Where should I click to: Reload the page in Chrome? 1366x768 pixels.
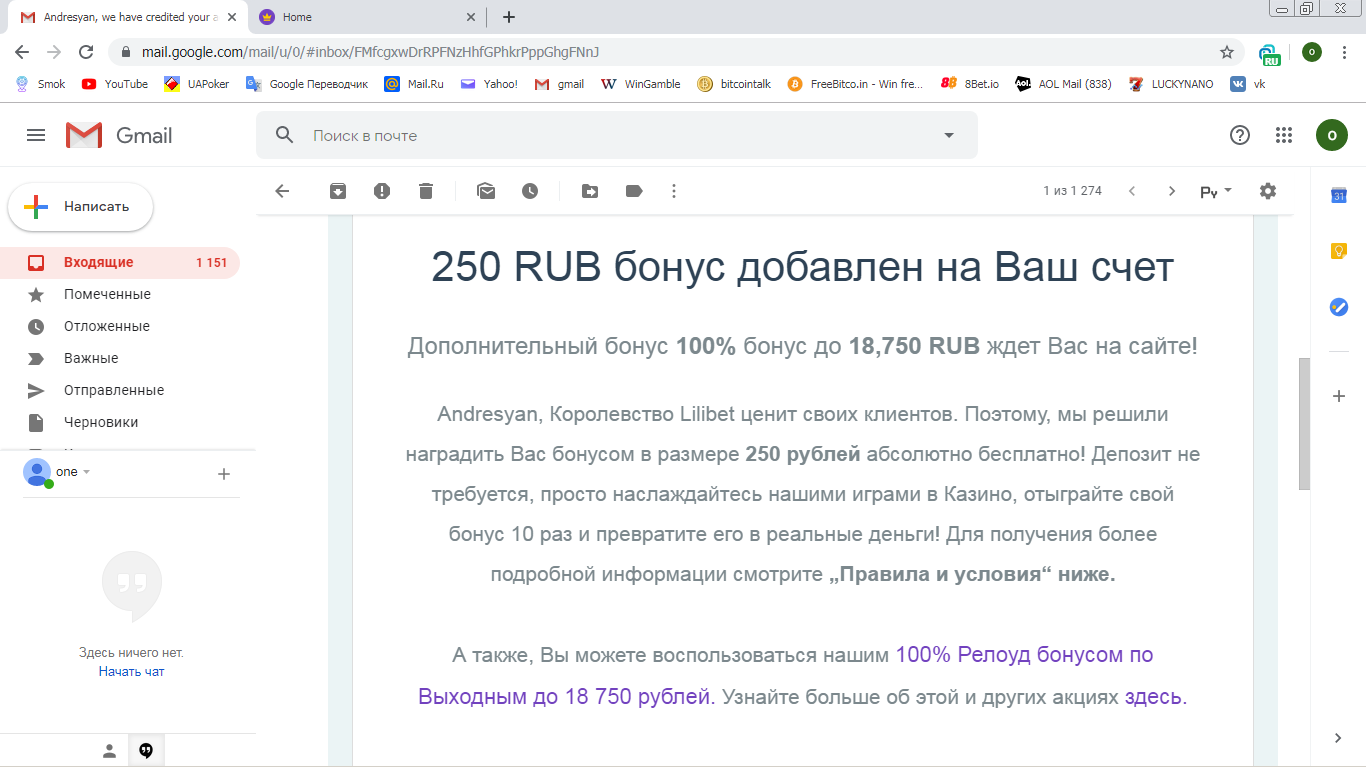pos(86,52)
